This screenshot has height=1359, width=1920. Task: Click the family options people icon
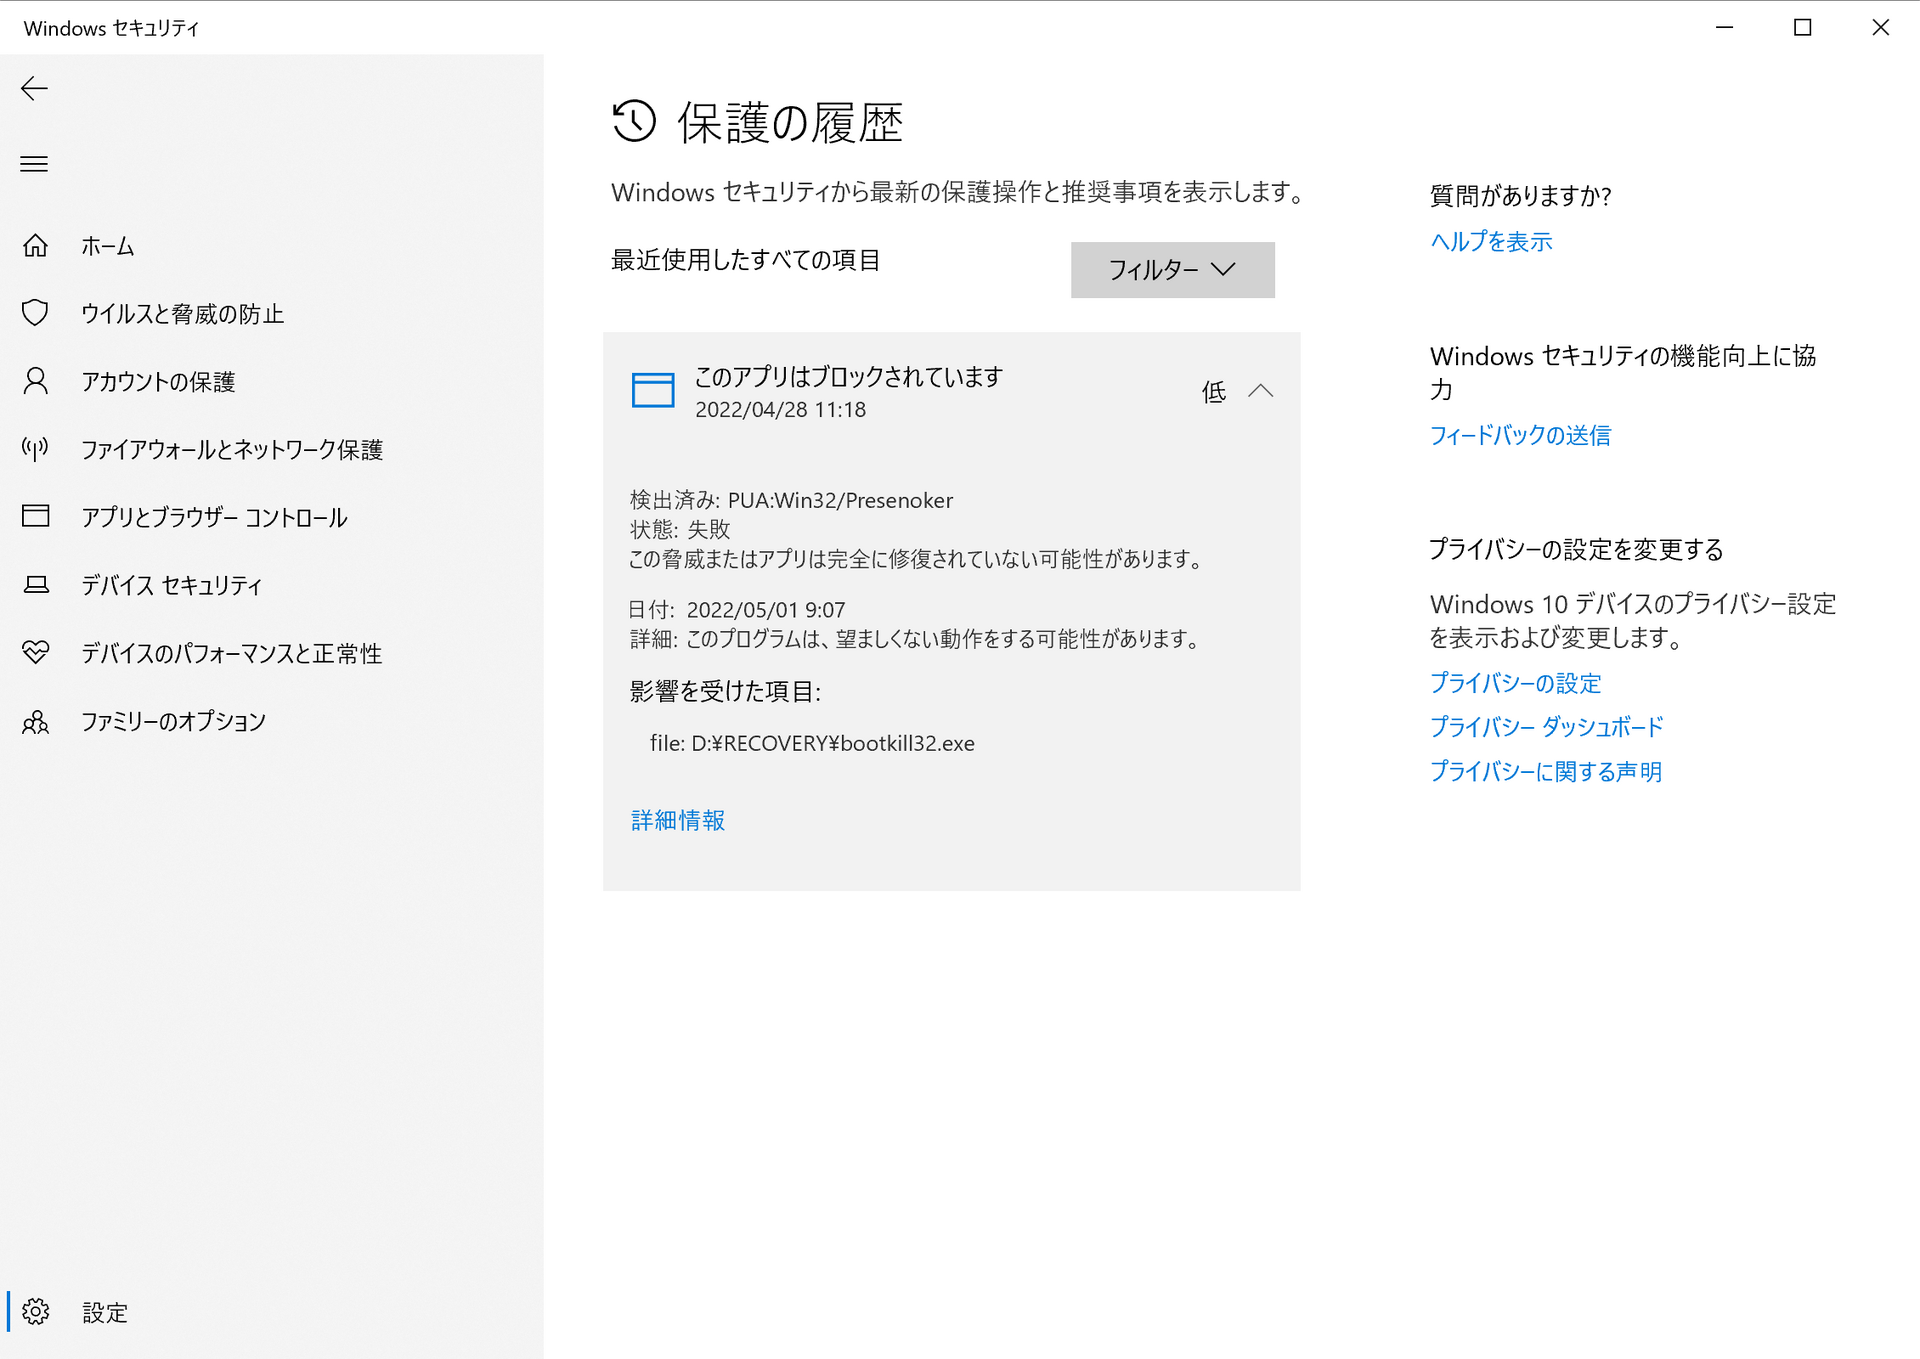36,722
